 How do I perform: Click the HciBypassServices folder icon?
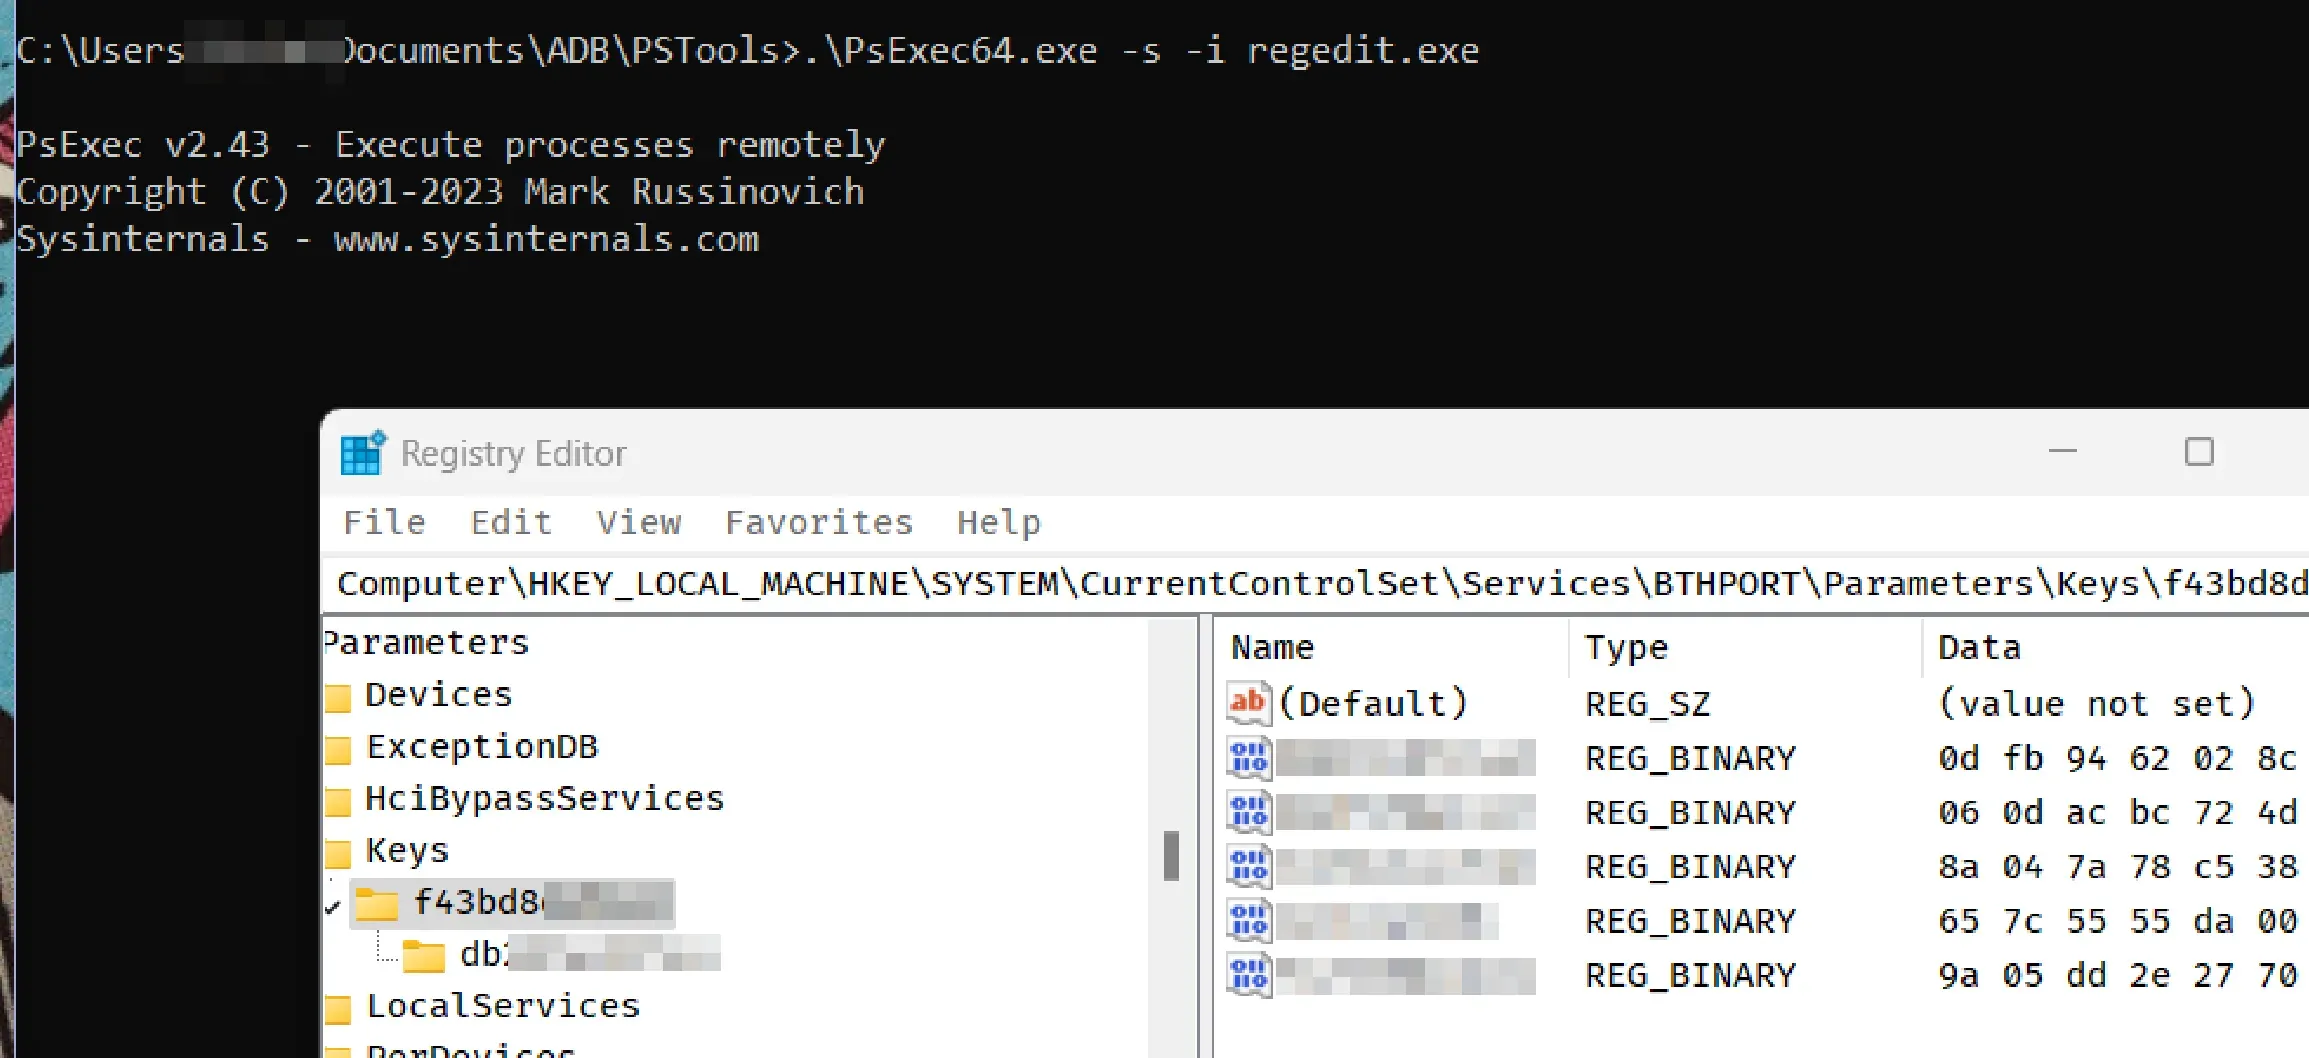point(340,798)
